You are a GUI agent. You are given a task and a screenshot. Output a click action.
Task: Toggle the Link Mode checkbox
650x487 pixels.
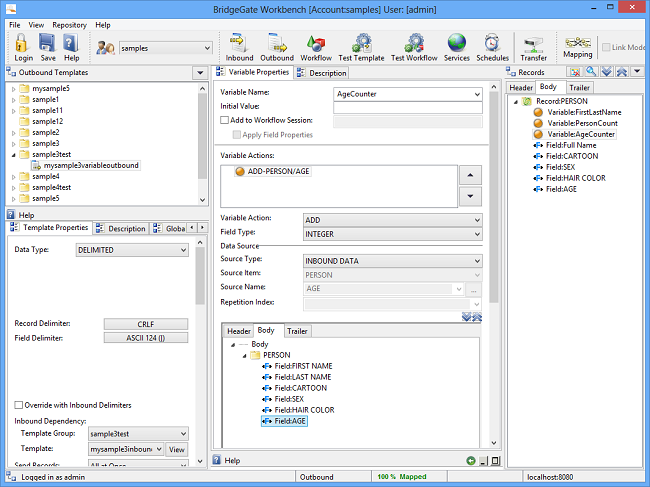[x=606, y=47]
